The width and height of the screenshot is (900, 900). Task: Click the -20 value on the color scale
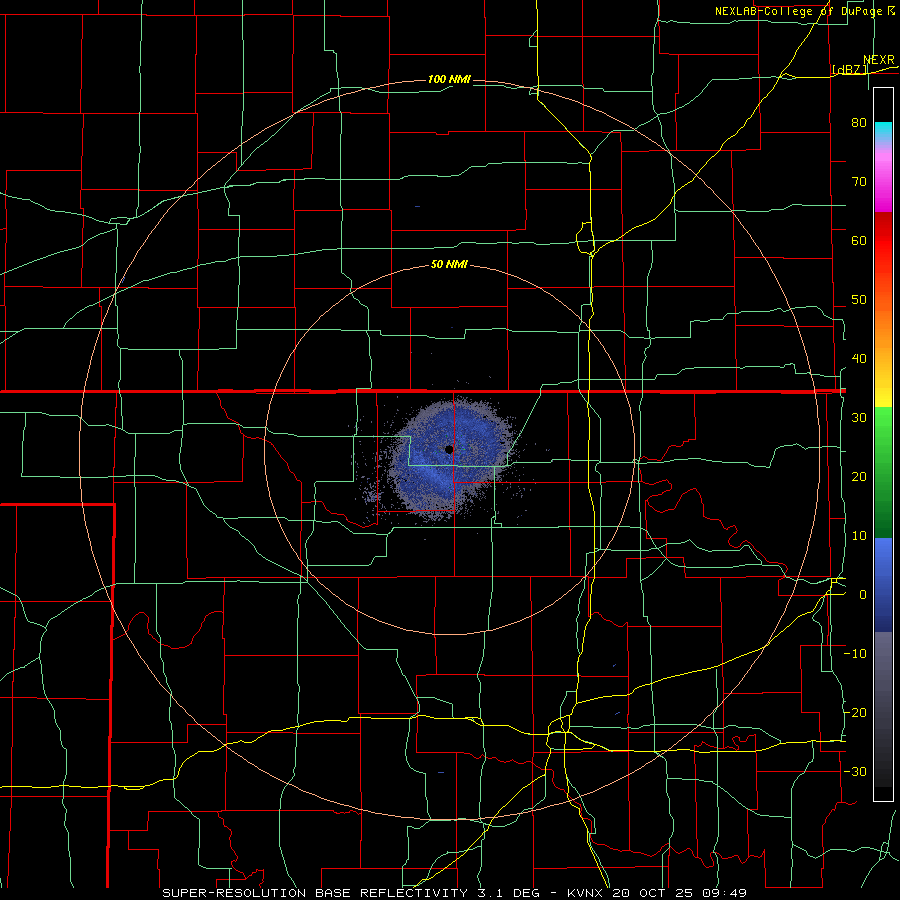[x=855, y=712]
